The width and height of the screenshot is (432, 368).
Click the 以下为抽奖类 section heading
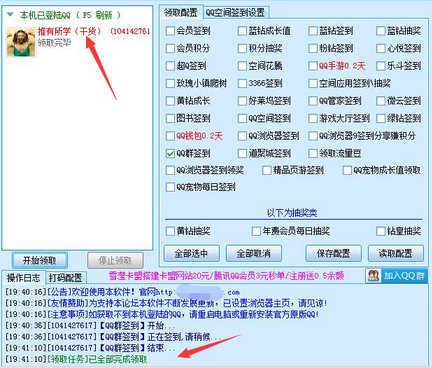(x=292, y=213)
